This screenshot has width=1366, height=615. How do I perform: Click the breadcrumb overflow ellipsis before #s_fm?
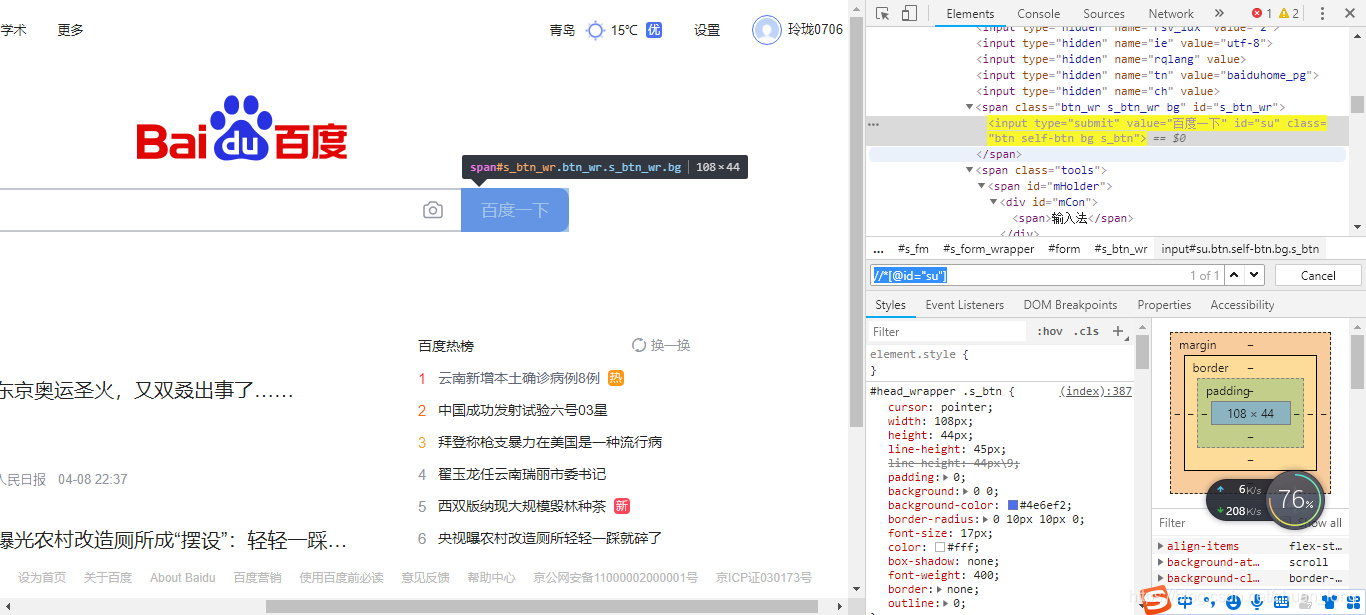[878, 249]
